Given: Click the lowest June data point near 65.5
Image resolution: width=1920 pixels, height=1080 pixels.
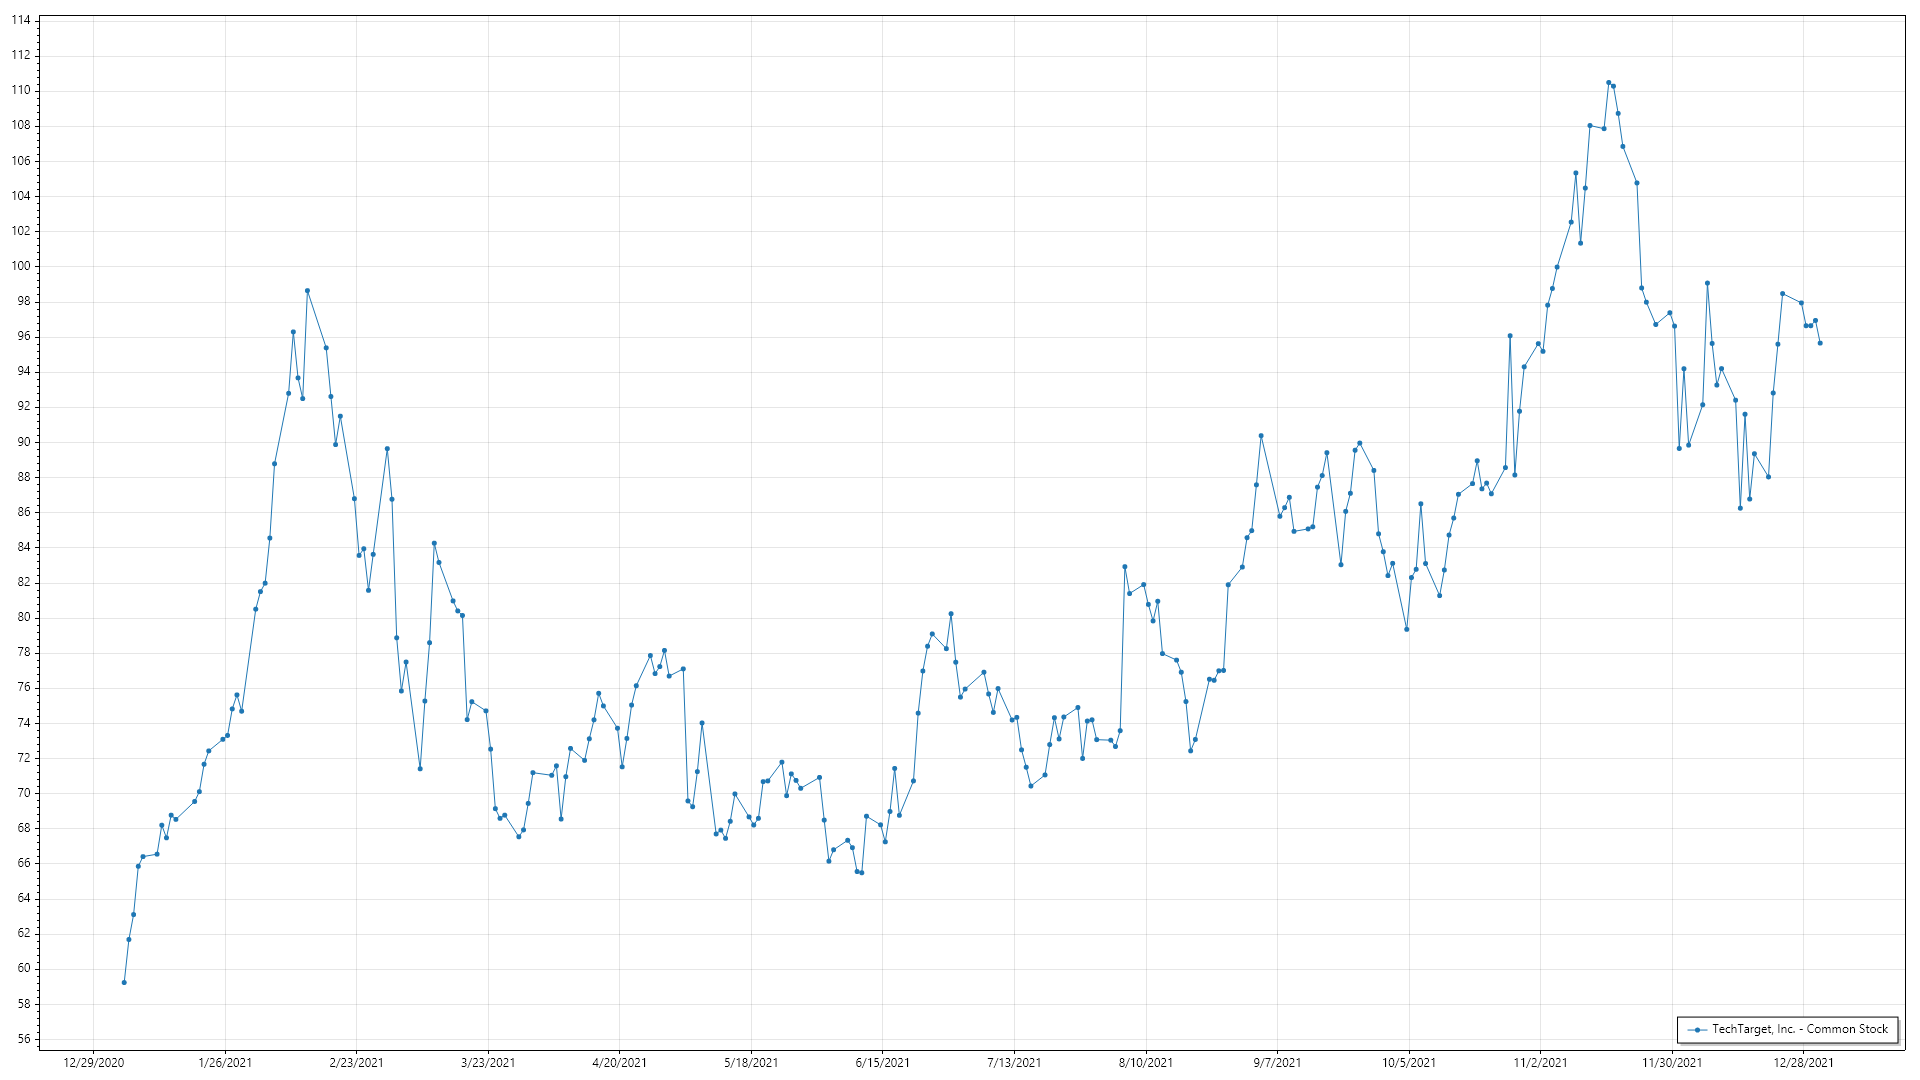Looking at the screenshot, I should (x=862, y=873).
